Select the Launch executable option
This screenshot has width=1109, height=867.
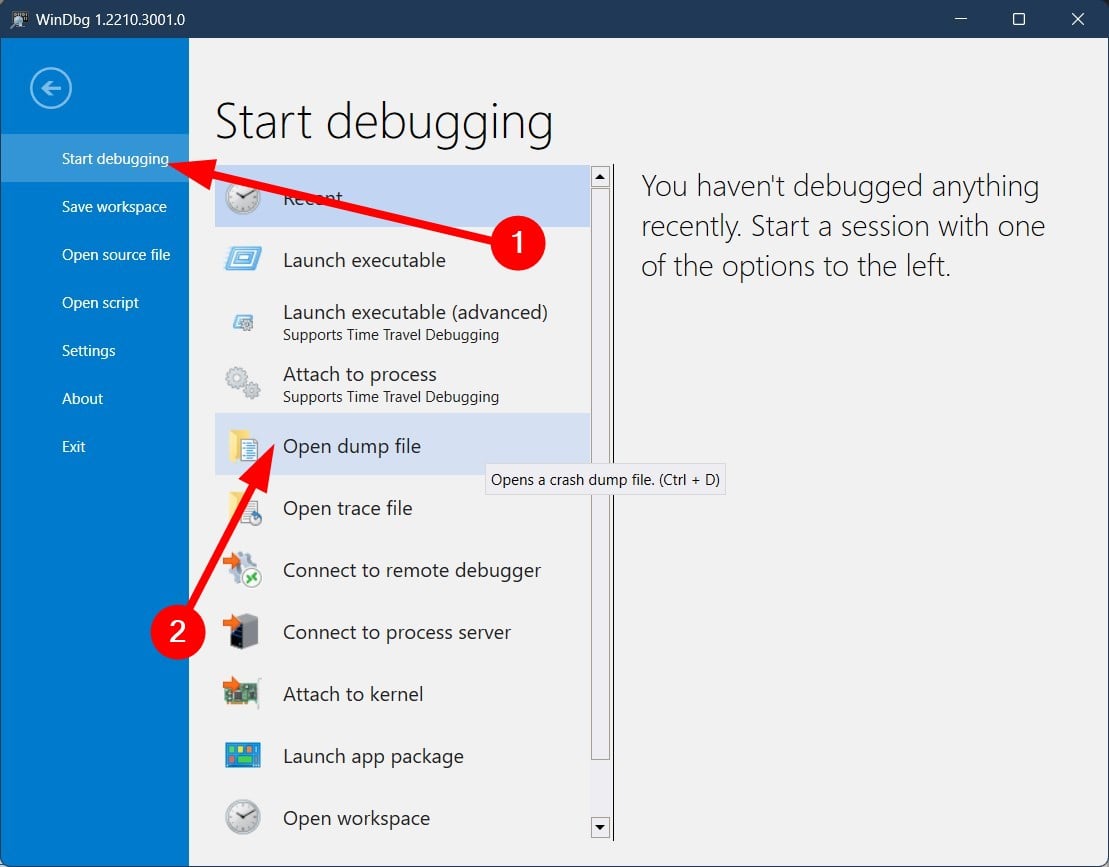402,260
